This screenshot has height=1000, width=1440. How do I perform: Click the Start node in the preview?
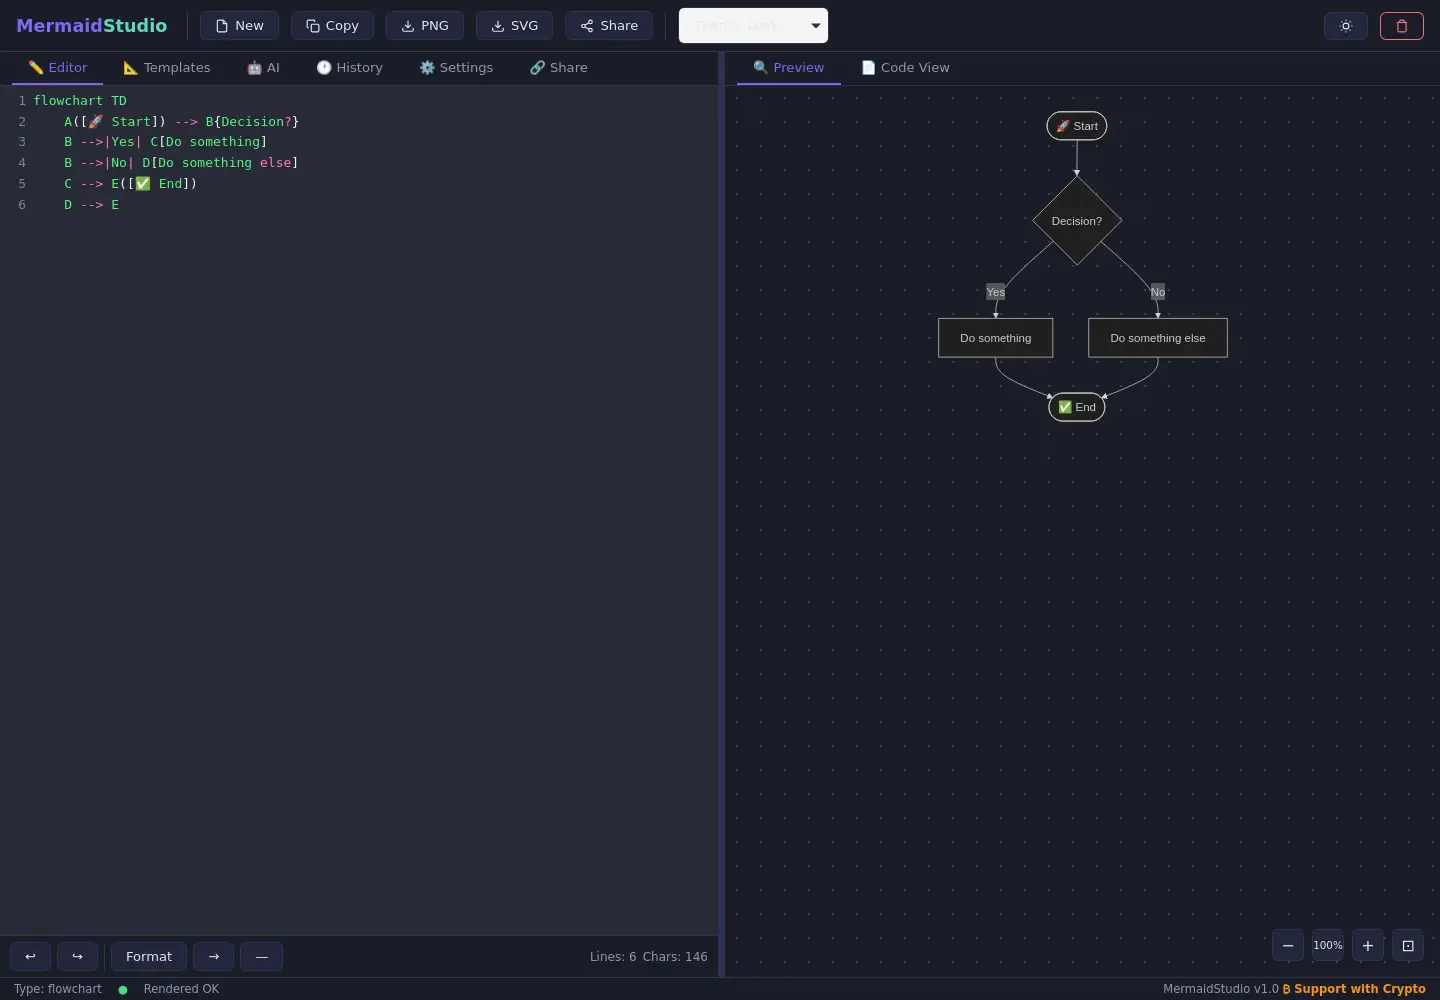click(1077, 126)
